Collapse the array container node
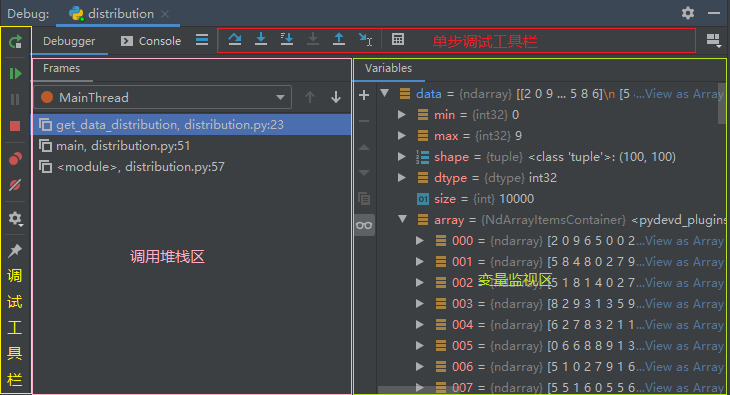Image resolution: width=730 pixels, height=395 pixels. point(403,219)
